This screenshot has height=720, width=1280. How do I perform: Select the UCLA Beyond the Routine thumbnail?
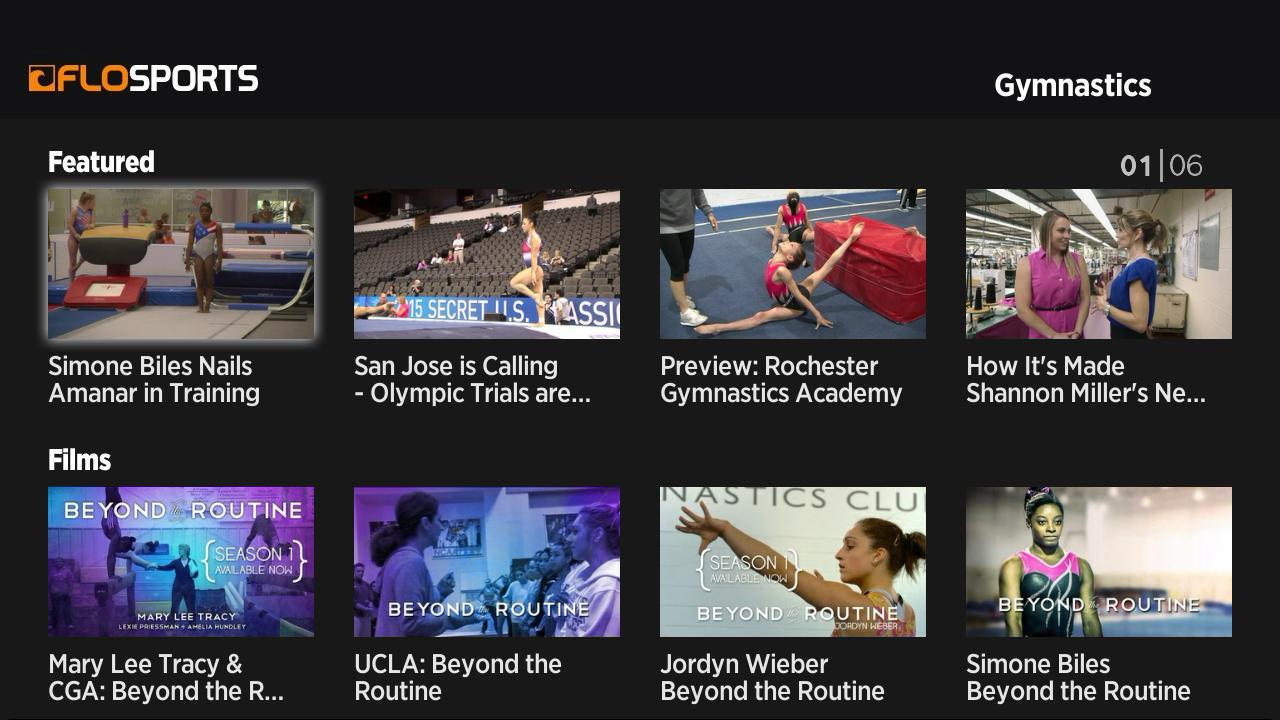click(487, 562)
